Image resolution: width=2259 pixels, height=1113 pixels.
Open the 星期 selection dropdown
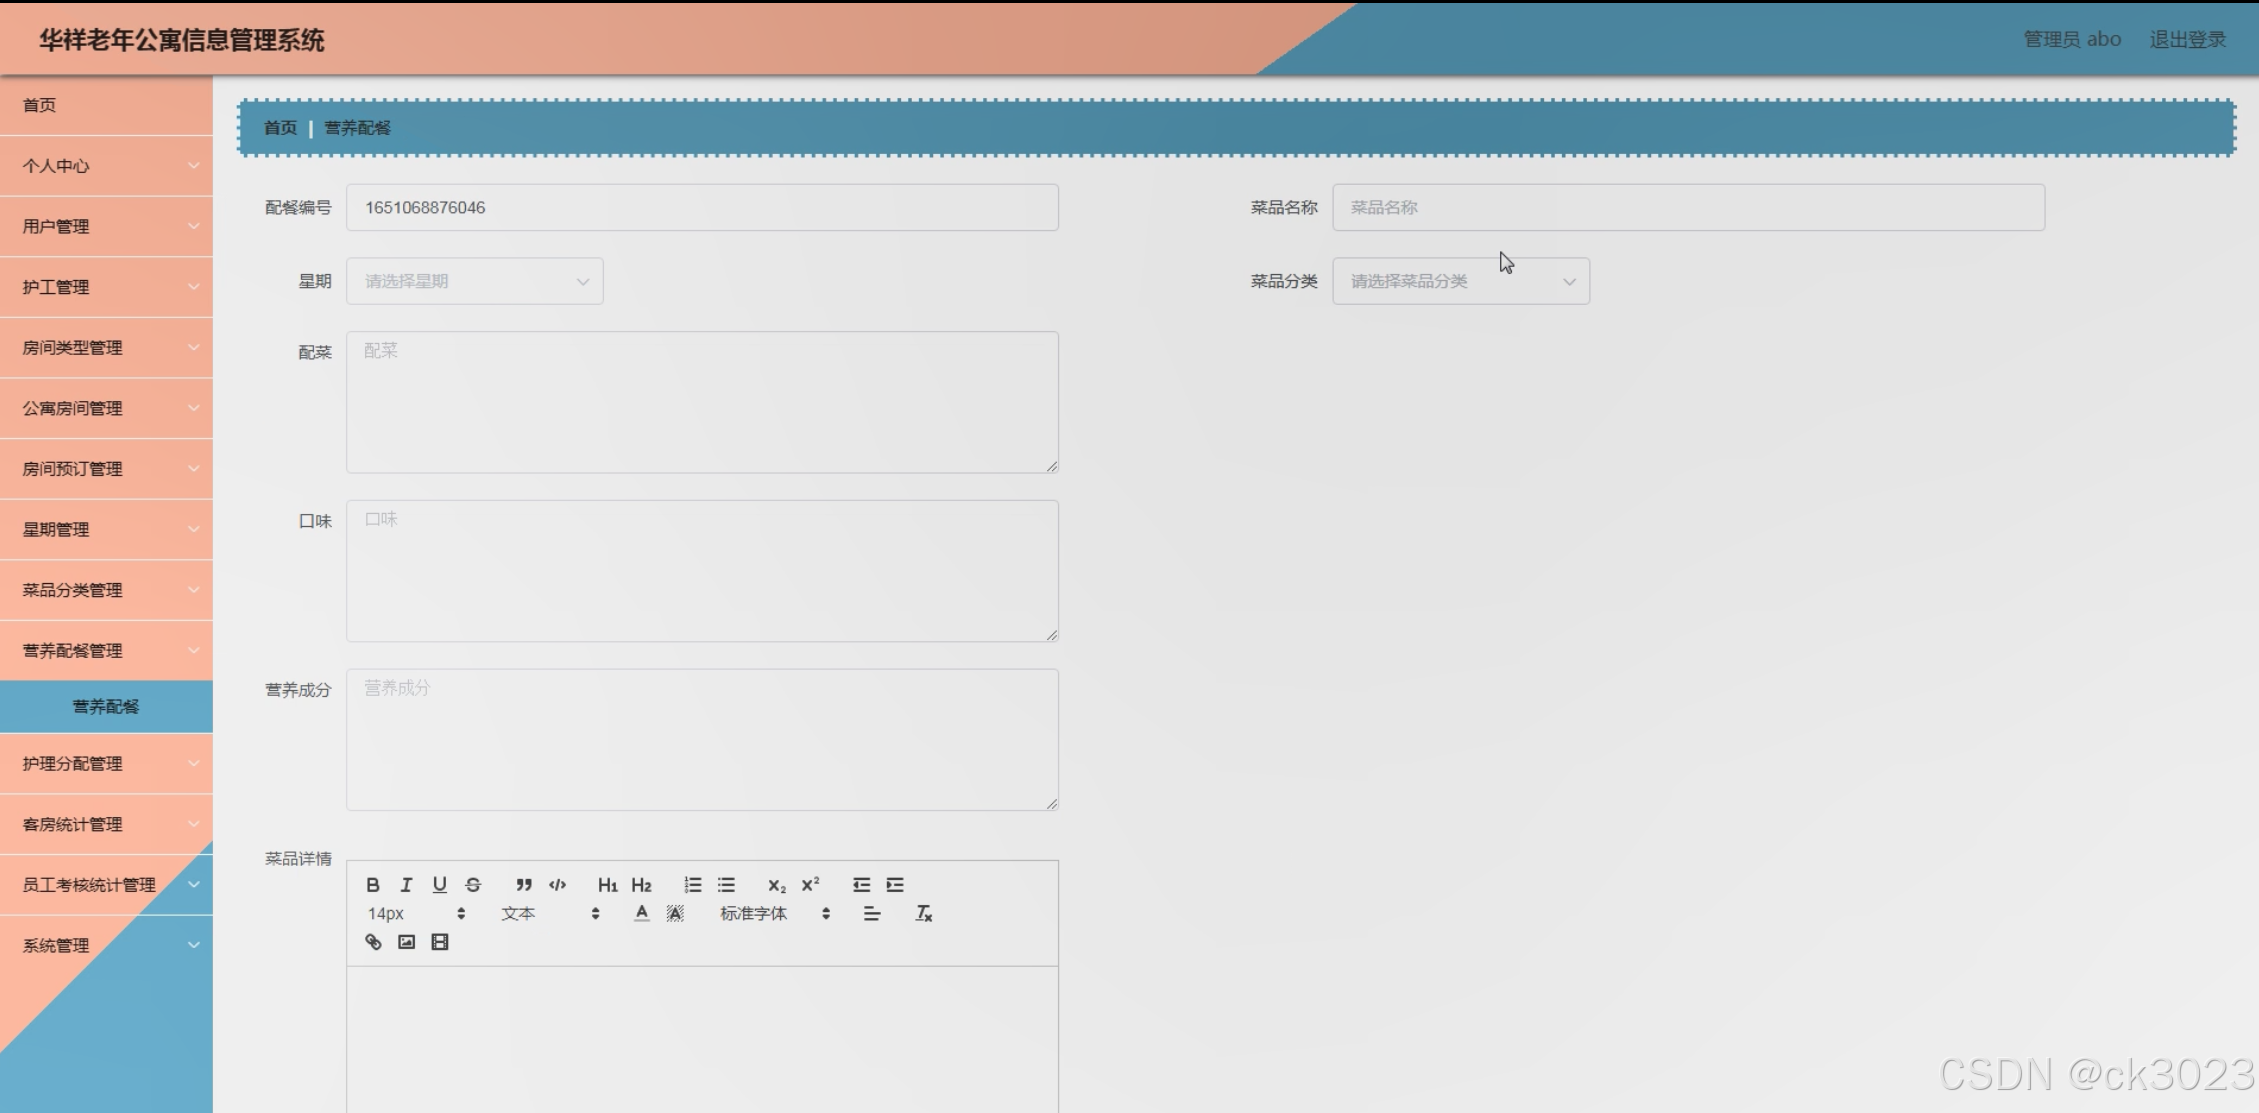(474, 281)
